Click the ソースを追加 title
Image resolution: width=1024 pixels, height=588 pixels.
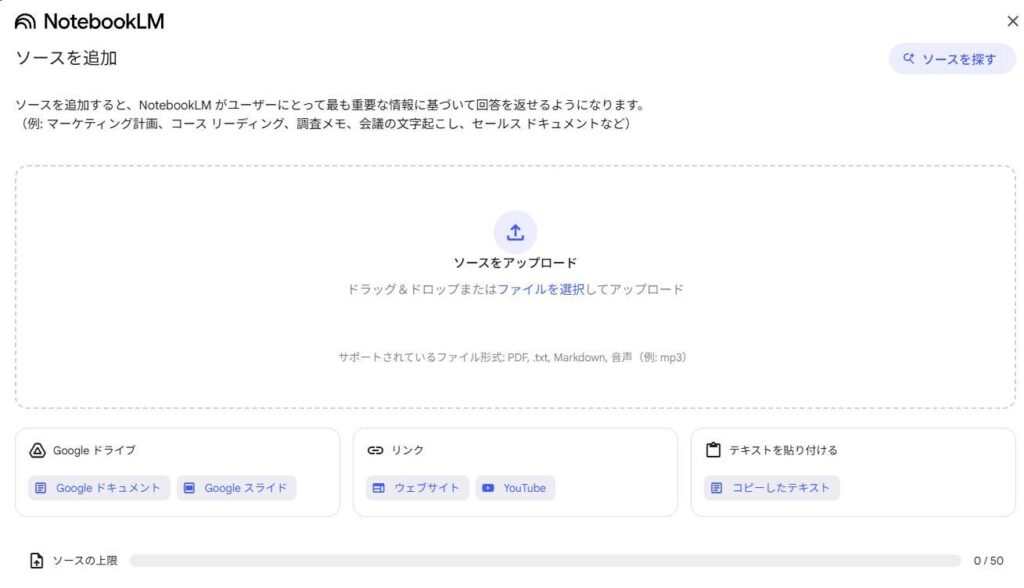pos(66,58)
